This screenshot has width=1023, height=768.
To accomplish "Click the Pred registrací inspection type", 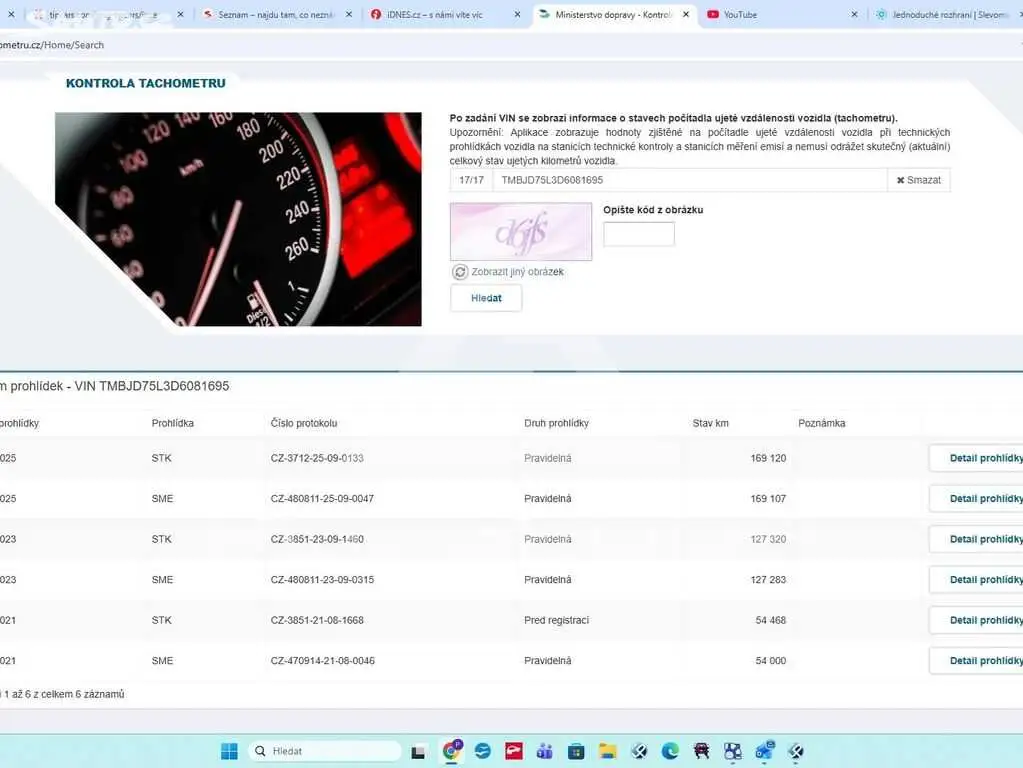I will pos(557,620).
